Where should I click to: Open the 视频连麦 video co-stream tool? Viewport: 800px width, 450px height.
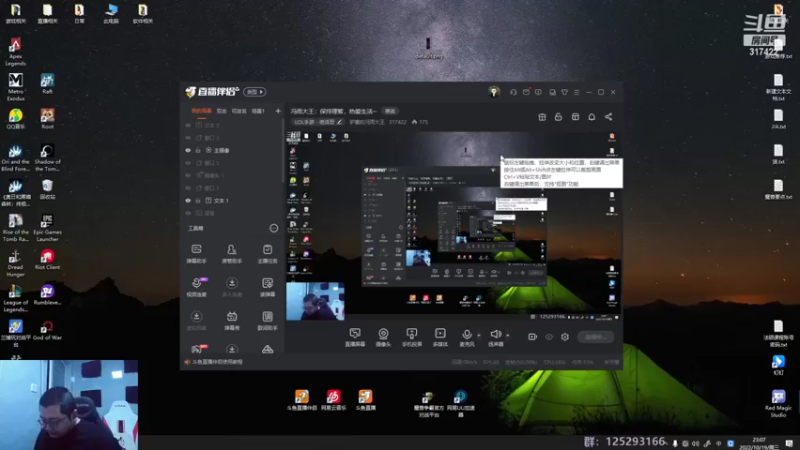pyautogui.click(x=196, y=287)
